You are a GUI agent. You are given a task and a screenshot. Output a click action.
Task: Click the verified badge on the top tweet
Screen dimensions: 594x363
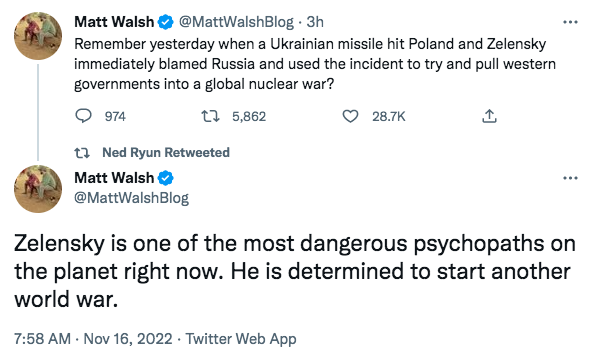click(x=166, y=22)
